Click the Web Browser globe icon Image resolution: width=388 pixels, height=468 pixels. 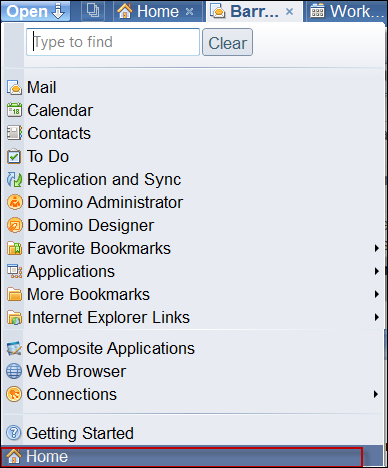[14, 371]
